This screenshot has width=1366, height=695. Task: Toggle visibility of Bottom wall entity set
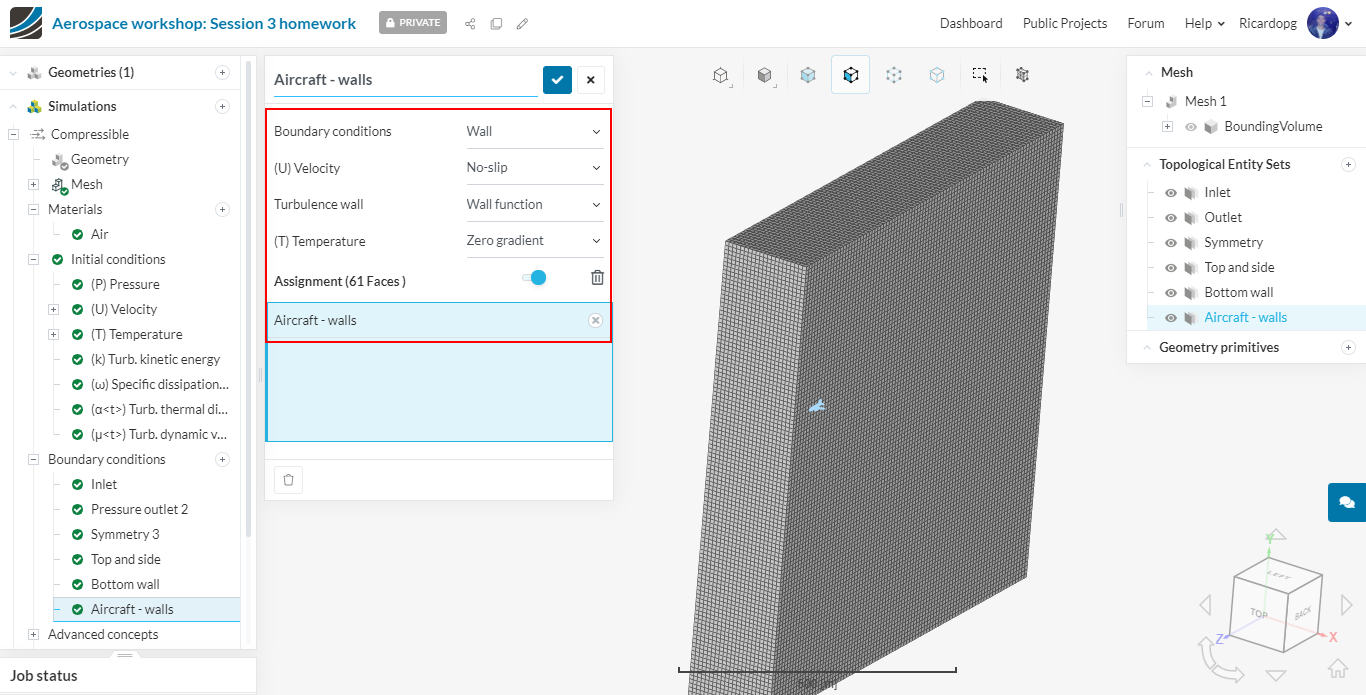point(1171,293)
